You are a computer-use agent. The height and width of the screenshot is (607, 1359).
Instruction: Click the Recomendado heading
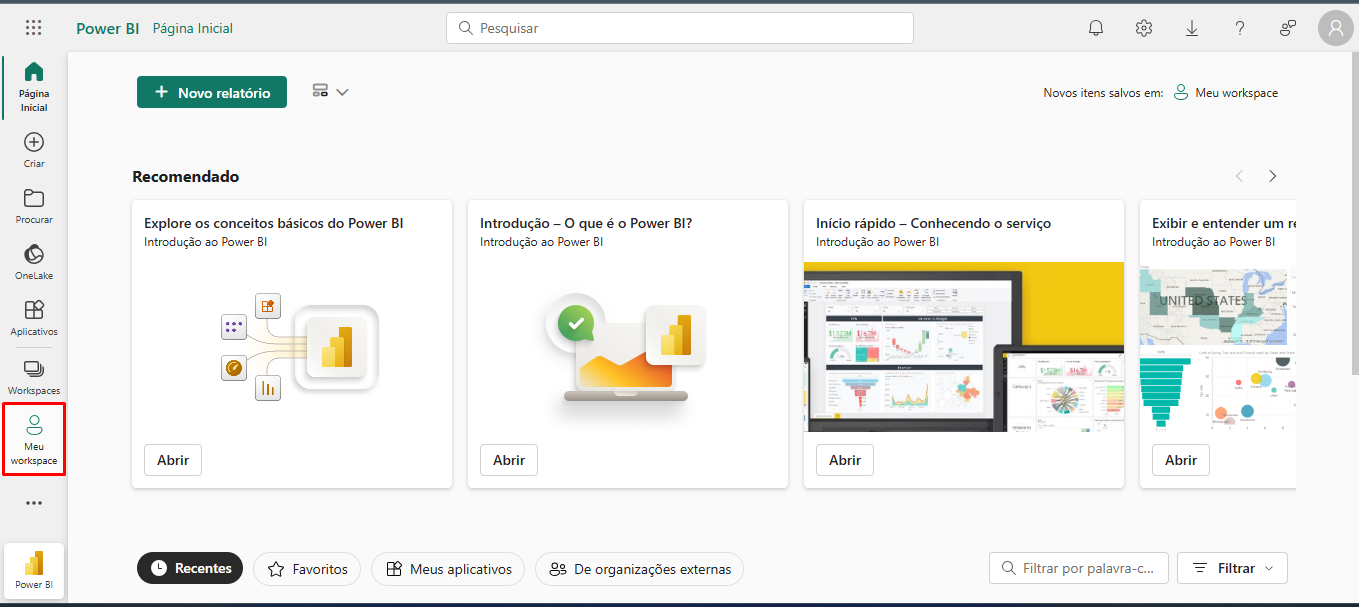186,176
